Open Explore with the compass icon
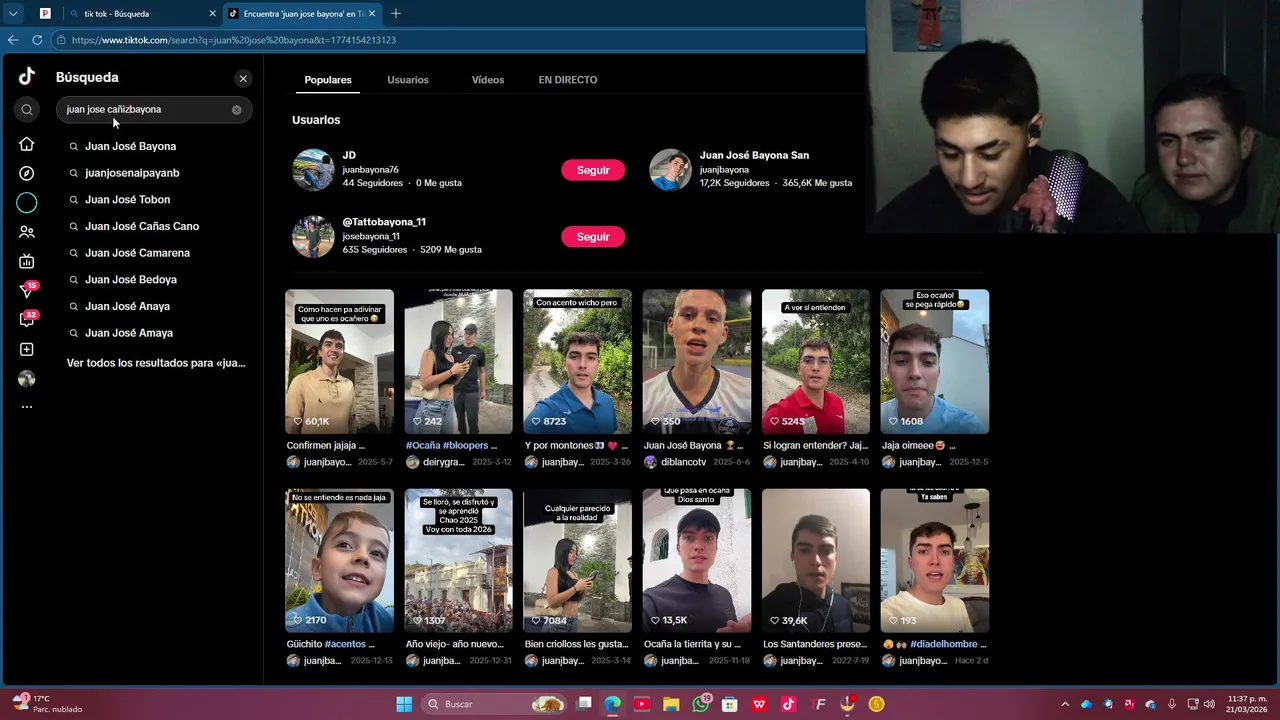Screen dimensions: 1280x720 click(x=27, y=173)
